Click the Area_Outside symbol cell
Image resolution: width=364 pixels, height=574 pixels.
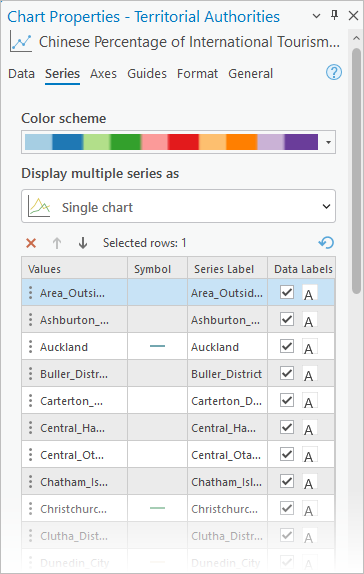[x=157, y=292]
